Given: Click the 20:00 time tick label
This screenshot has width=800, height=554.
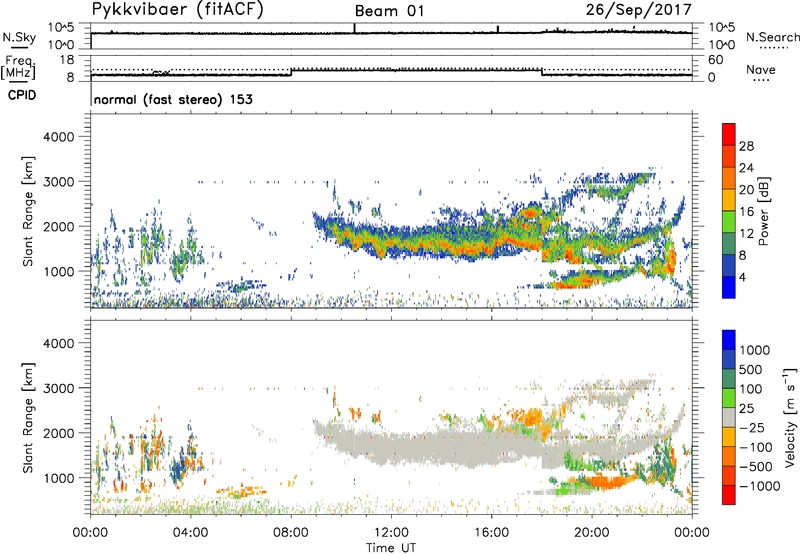Looking at the screenshot, I should click(x=592, y=533).
